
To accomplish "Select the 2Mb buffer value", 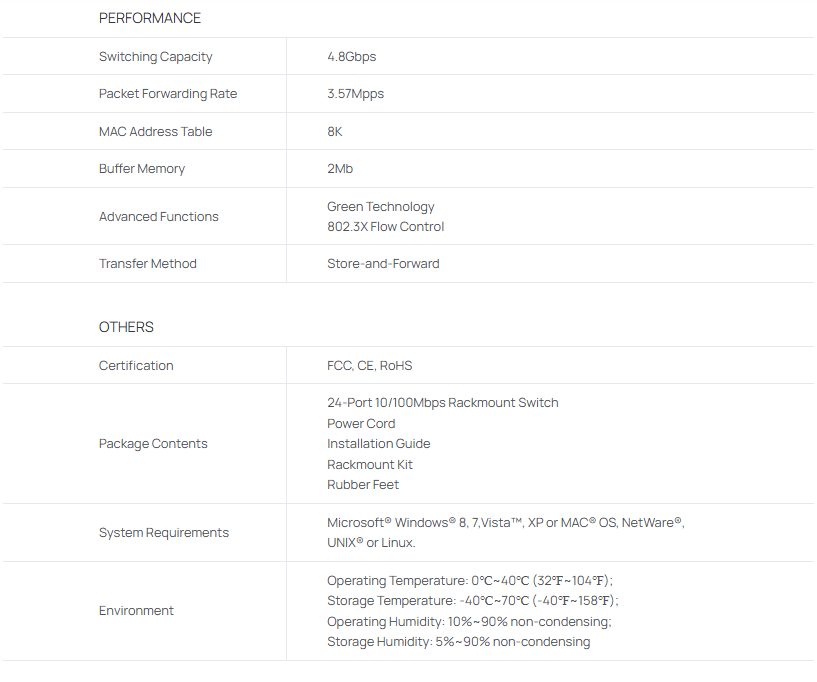I will tap(340, 169).
